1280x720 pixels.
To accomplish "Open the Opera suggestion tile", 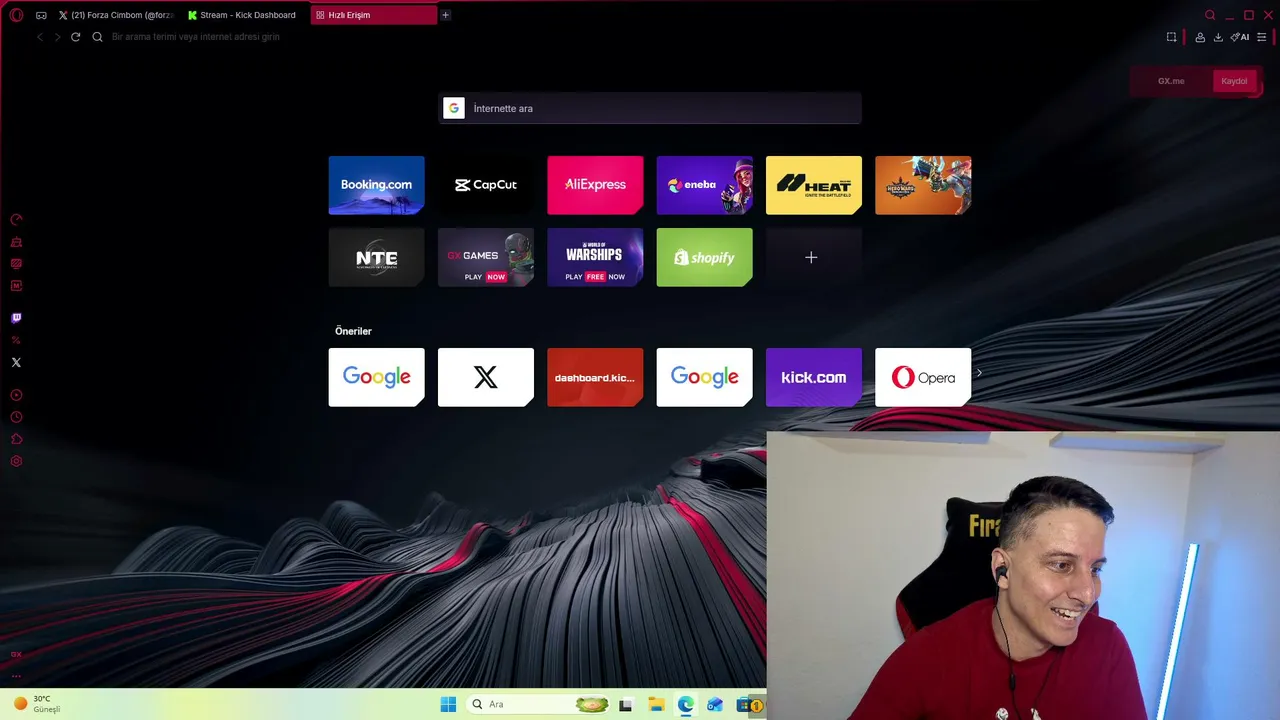I will (x=923, y=377).
